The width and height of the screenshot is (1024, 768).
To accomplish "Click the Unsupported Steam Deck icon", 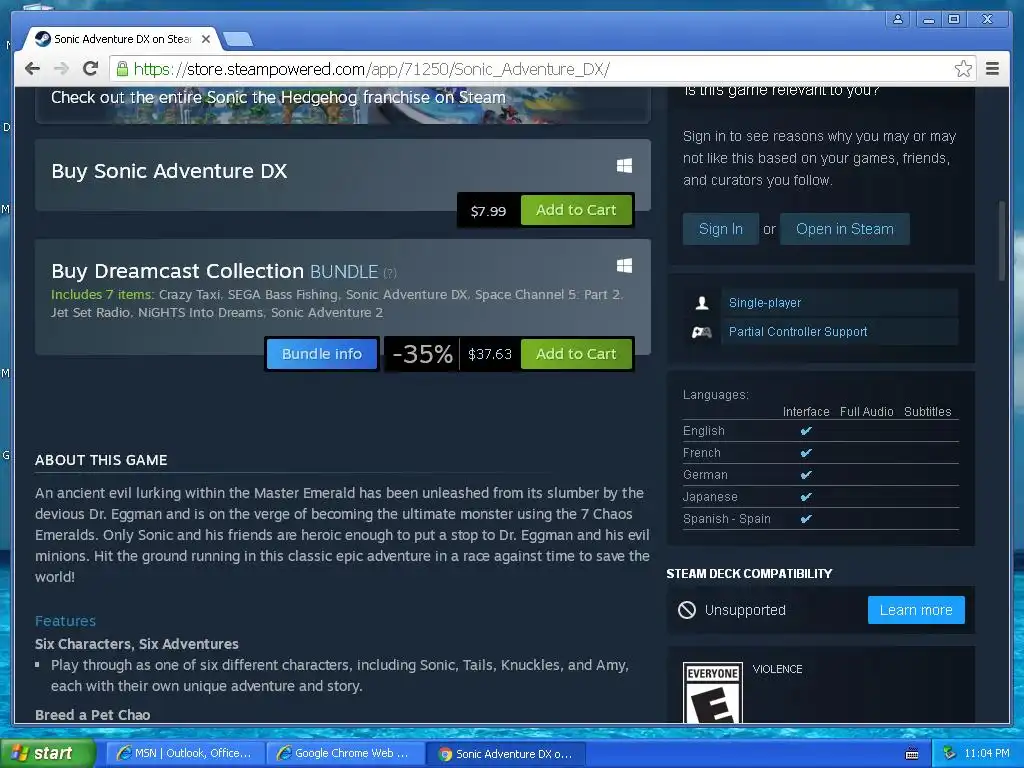I will 687,610.
